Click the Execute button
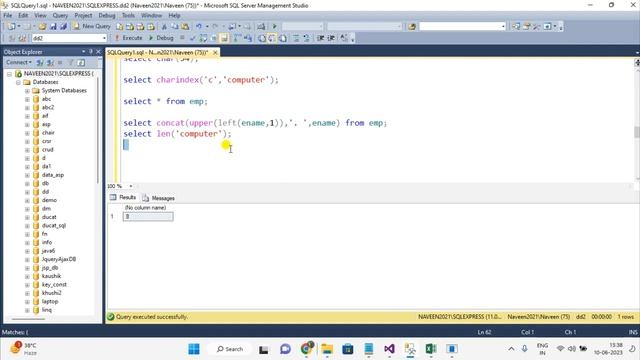 click(x=129, y=38)
